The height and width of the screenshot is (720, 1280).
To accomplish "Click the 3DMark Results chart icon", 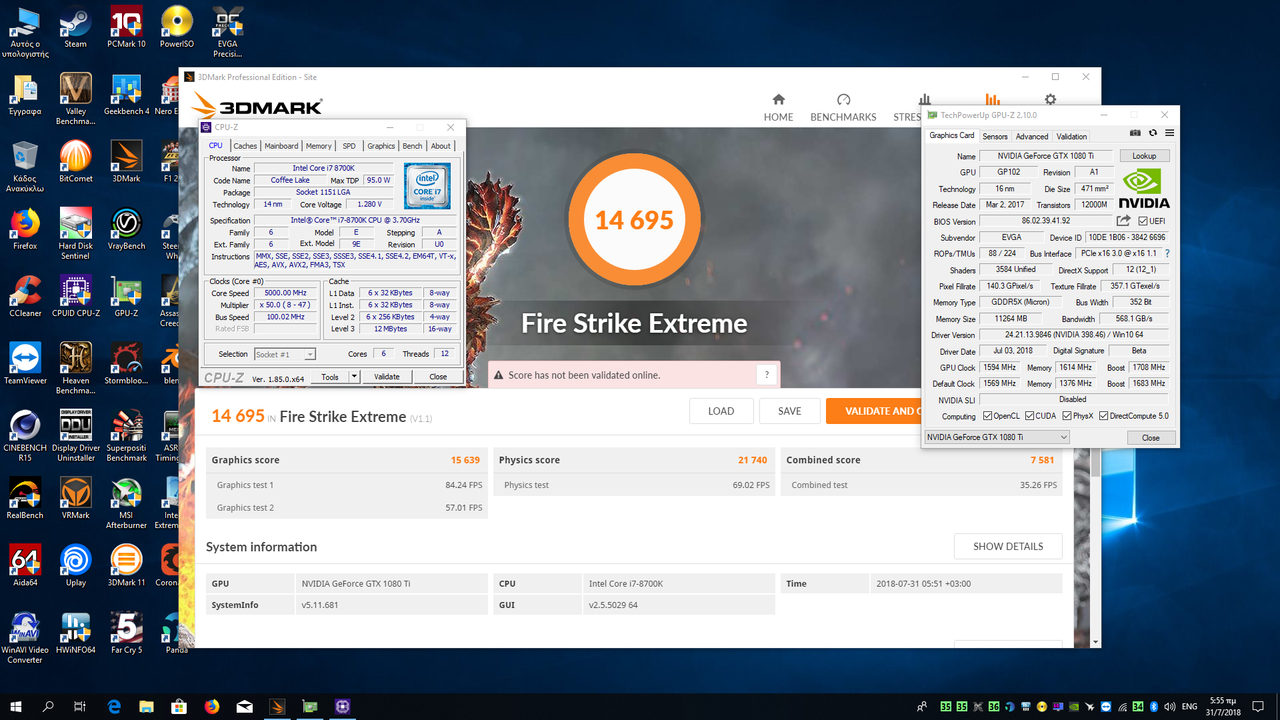I will [992, 100].
